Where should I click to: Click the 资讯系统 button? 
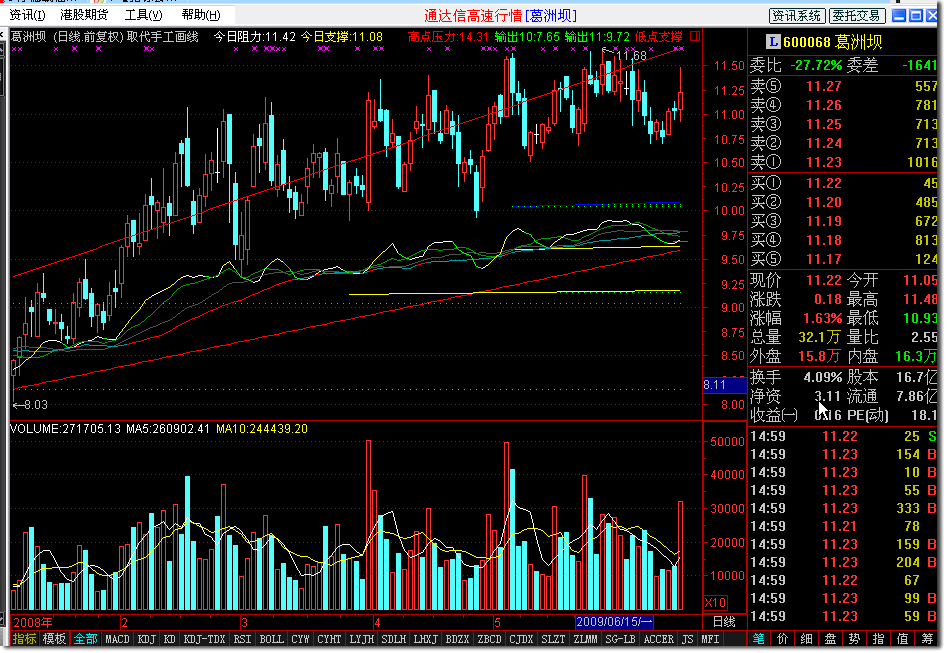(796, 16)
